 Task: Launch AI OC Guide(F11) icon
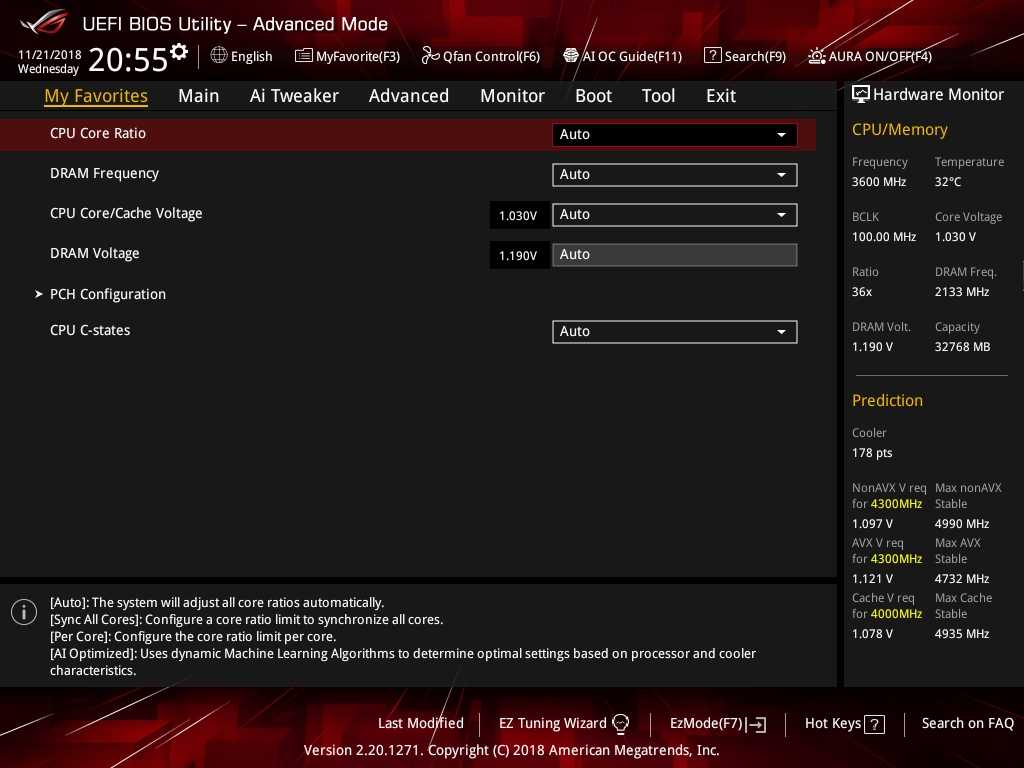point(571,56)
